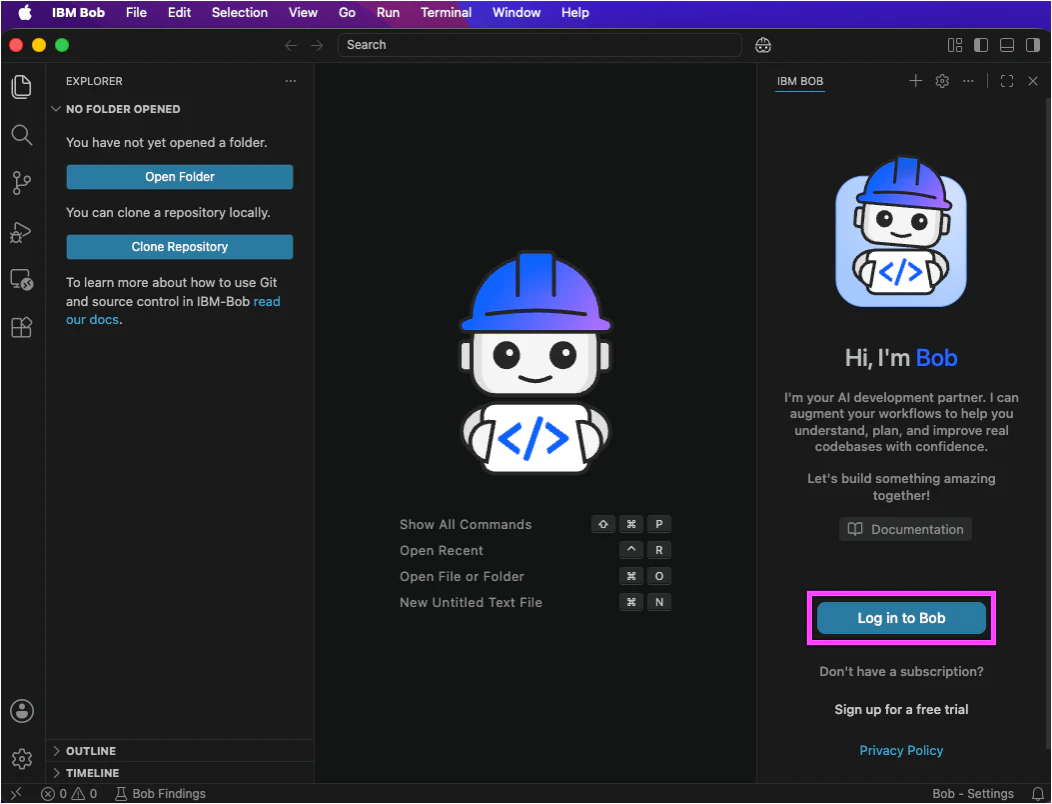Click Show All Commands shortcut entry

535,524
